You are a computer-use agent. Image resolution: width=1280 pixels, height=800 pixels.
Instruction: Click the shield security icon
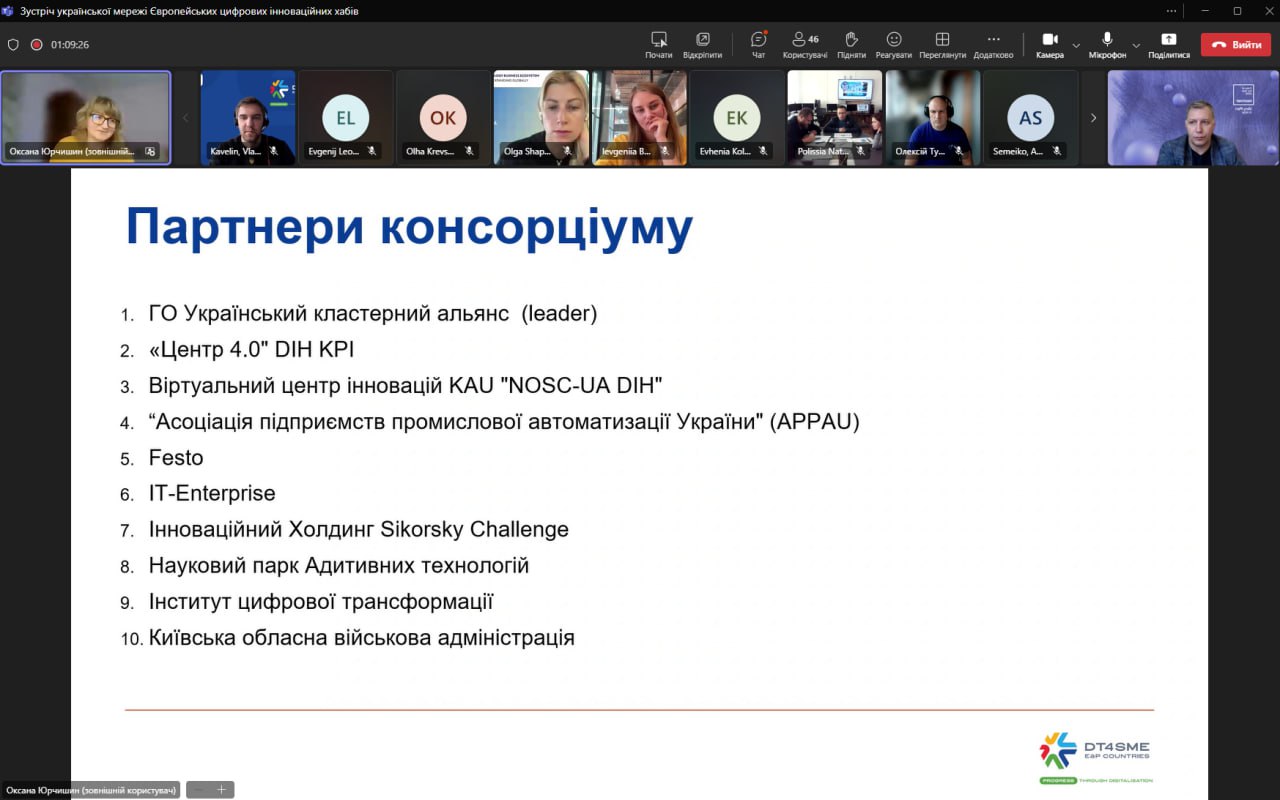[x=13, y=45]
